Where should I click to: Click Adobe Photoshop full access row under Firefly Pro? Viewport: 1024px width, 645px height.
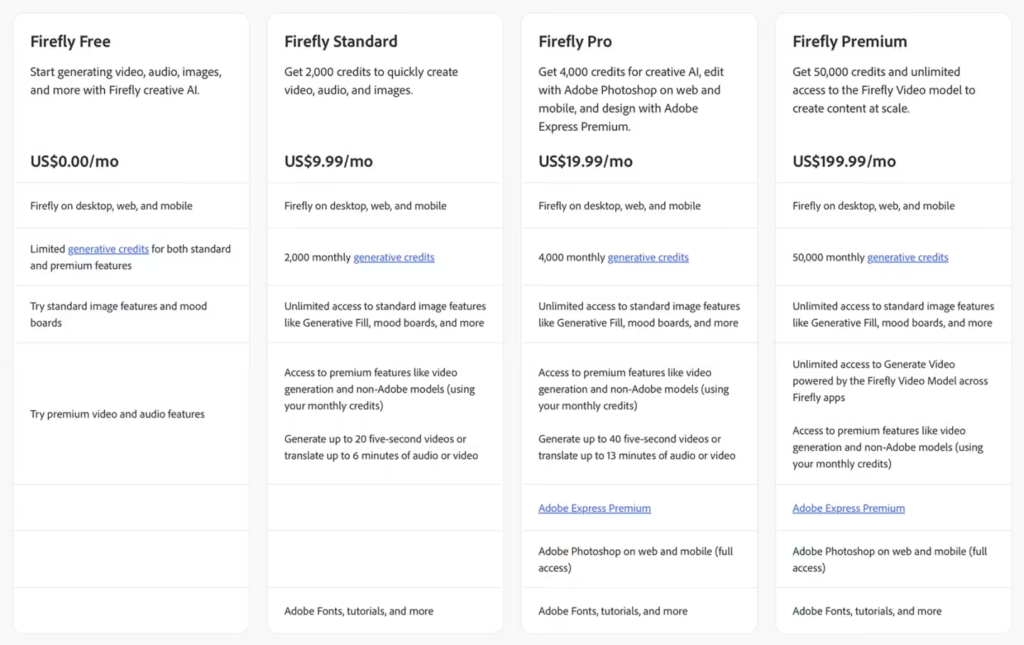[x=639, y=558]
